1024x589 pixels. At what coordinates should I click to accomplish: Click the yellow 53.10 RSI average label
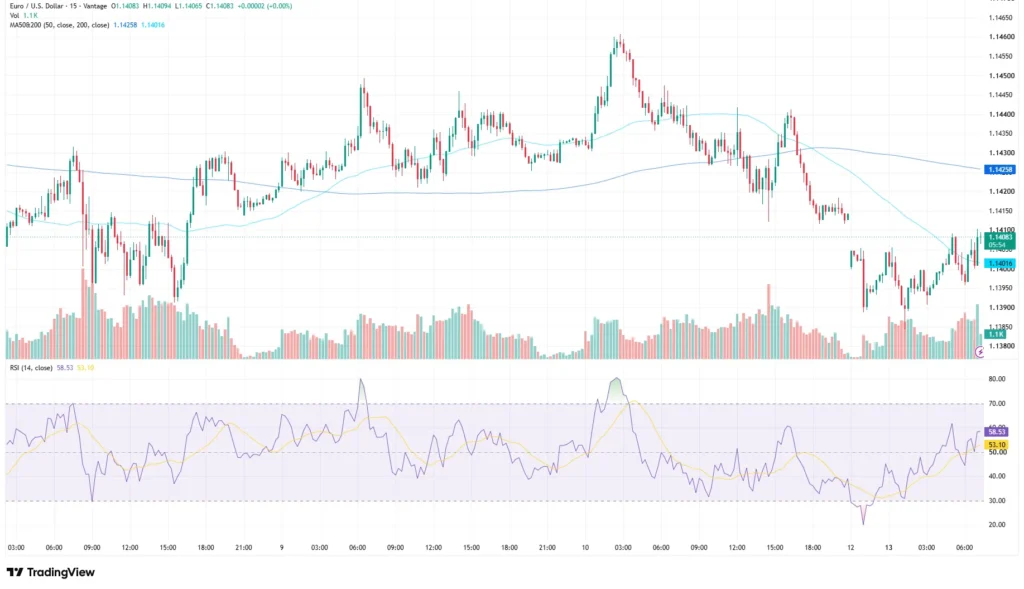pyautogui.click(x=997, y=445)
